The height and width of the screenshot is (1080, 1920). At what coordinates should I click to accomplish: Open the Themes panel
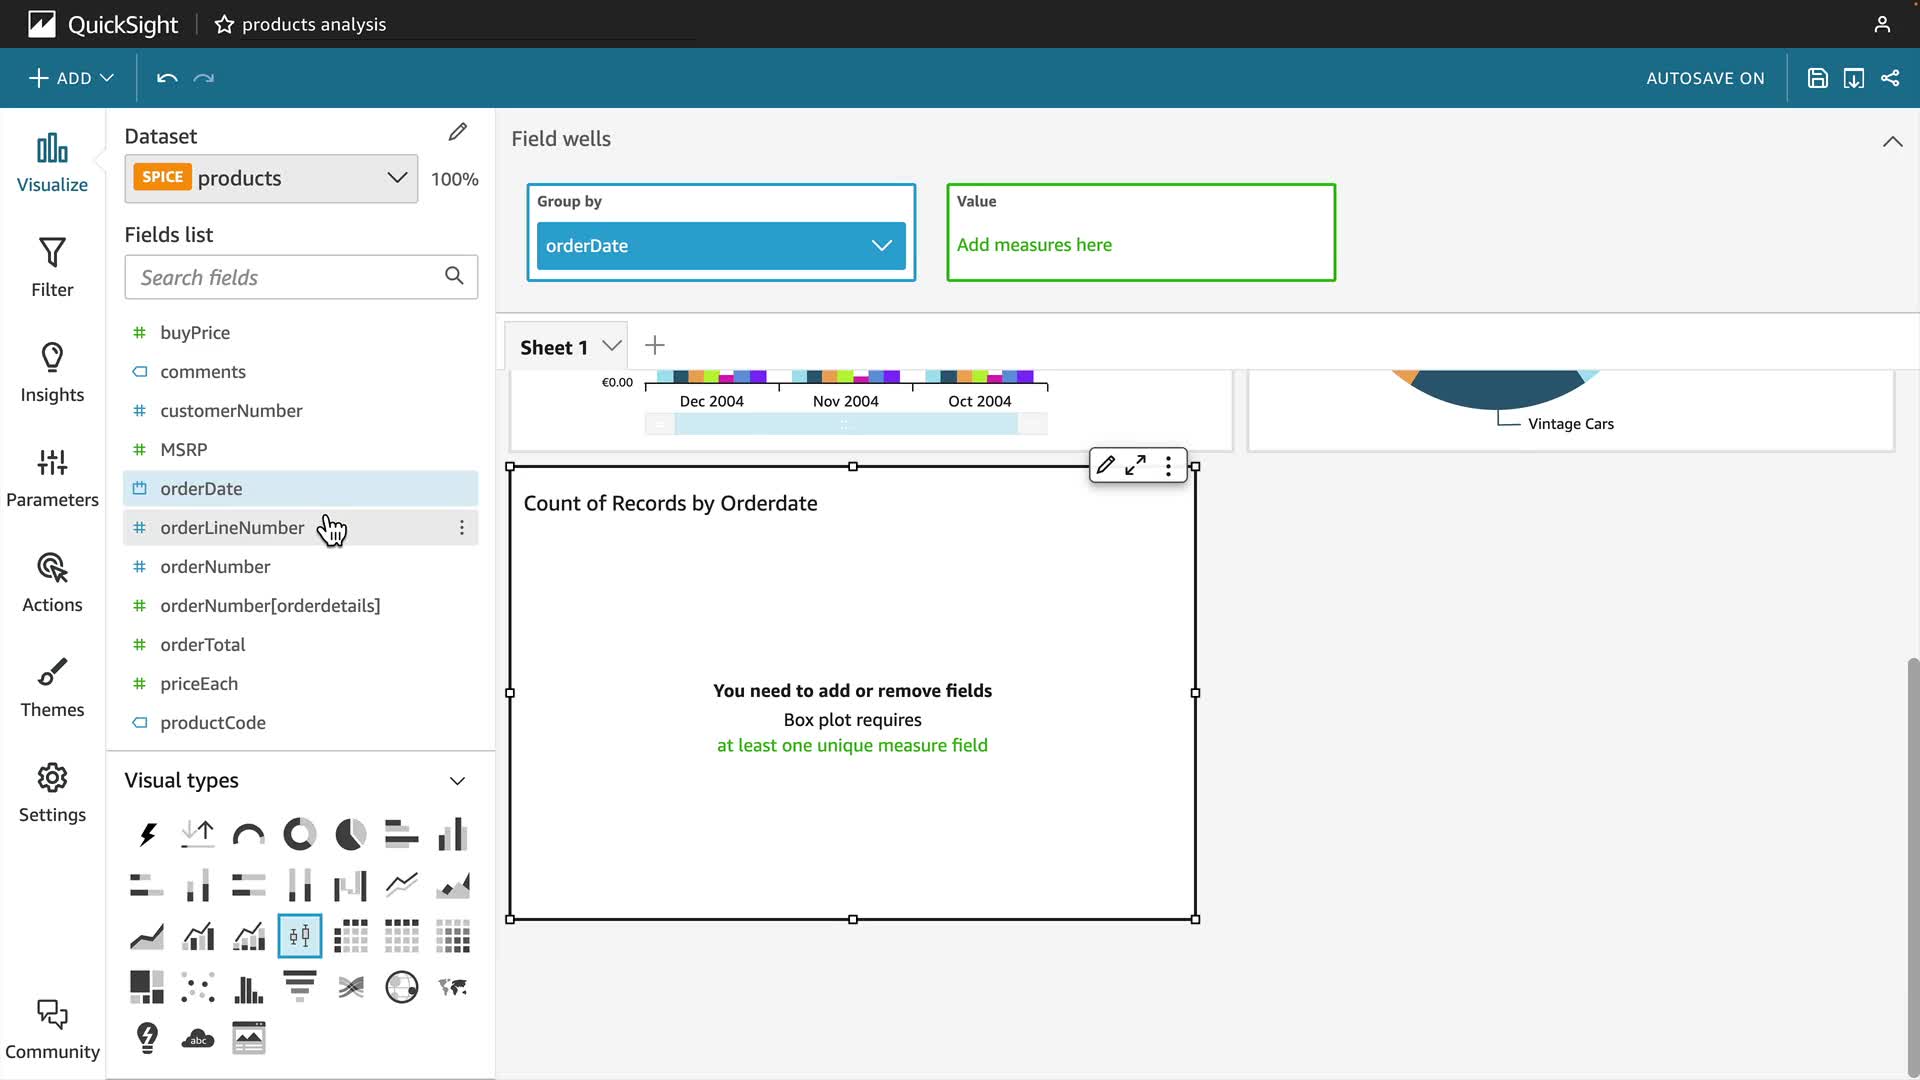52,687
